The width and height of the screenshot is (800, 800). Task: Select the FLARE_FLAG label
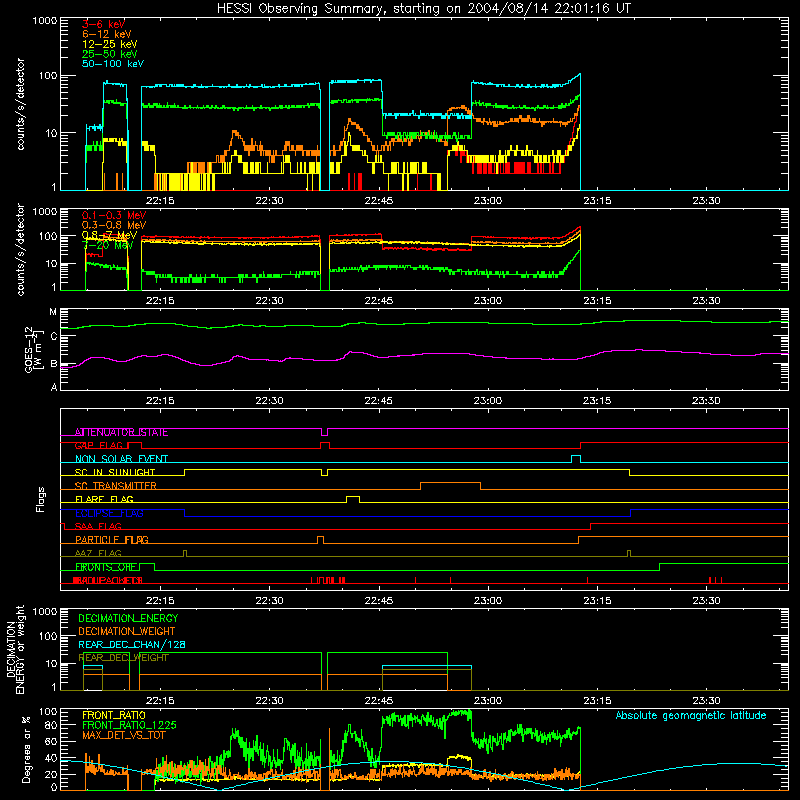pos(104,499)
